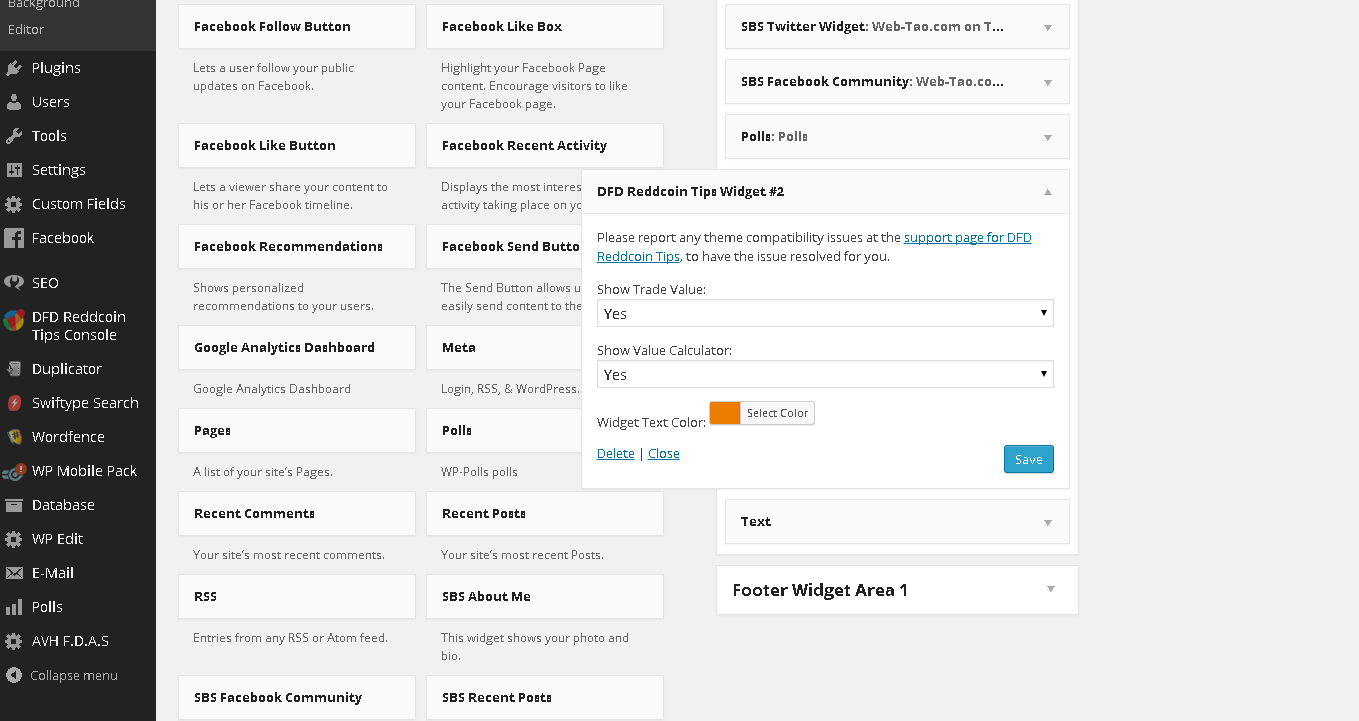Click the Facebook icon in admin menu

tap(14, 238)
